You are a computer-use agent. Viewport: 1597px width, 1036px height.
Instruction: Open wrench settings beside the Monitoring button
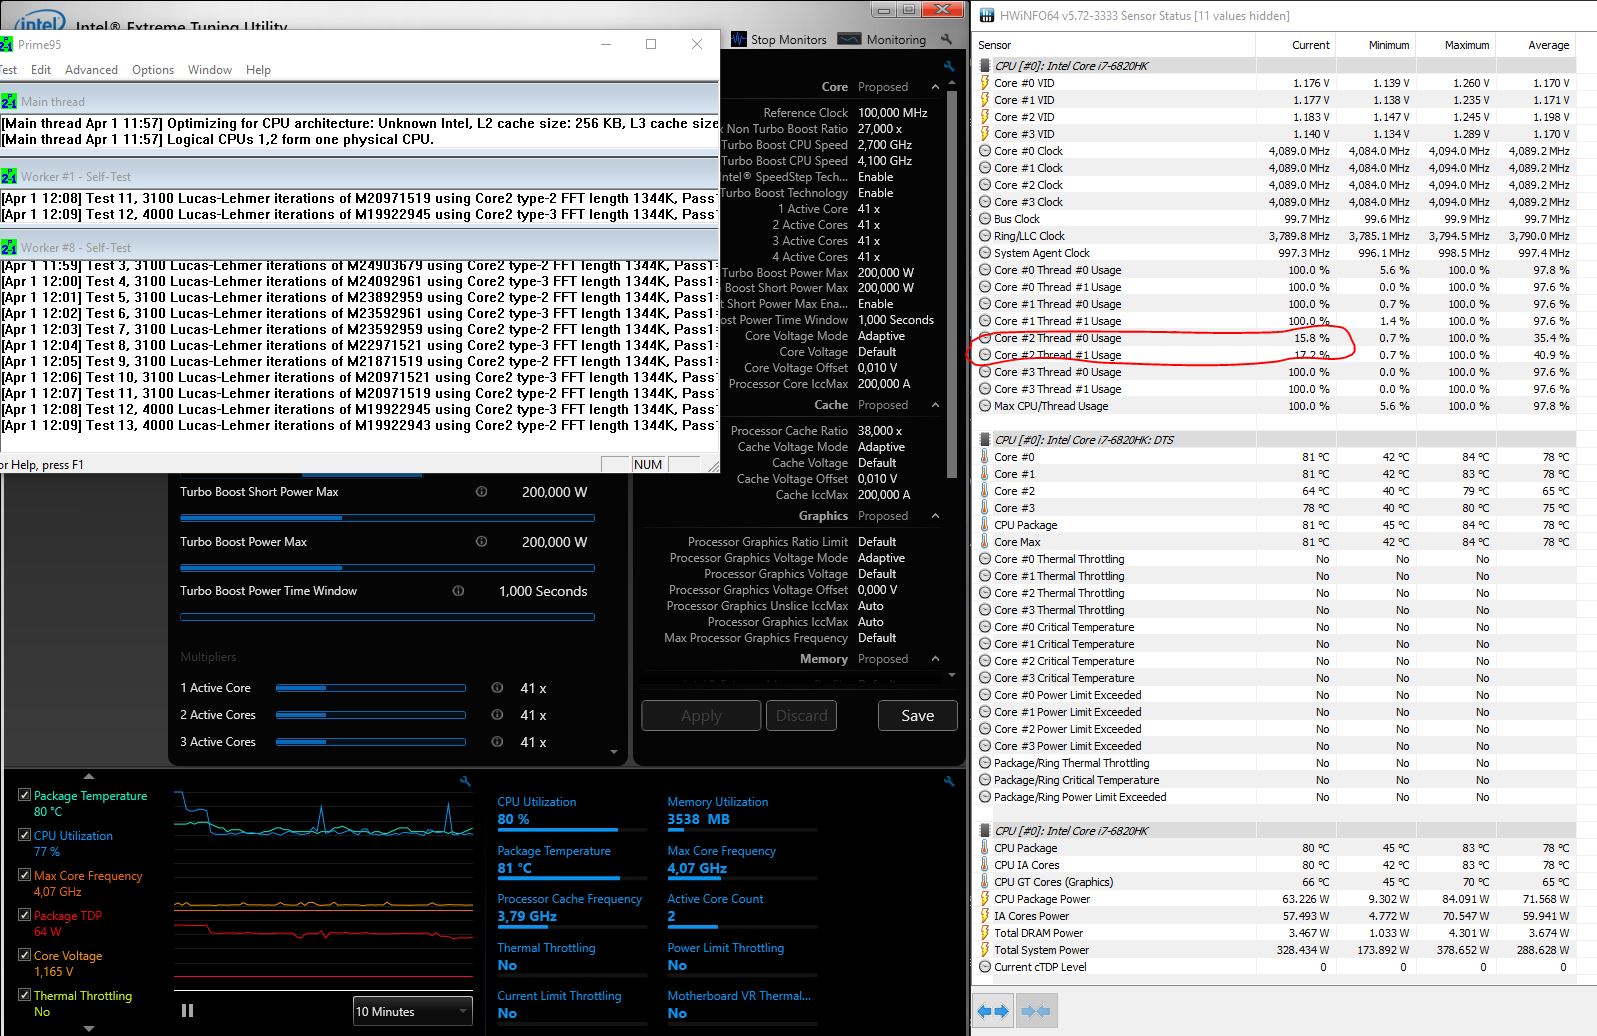click(946, 39)
